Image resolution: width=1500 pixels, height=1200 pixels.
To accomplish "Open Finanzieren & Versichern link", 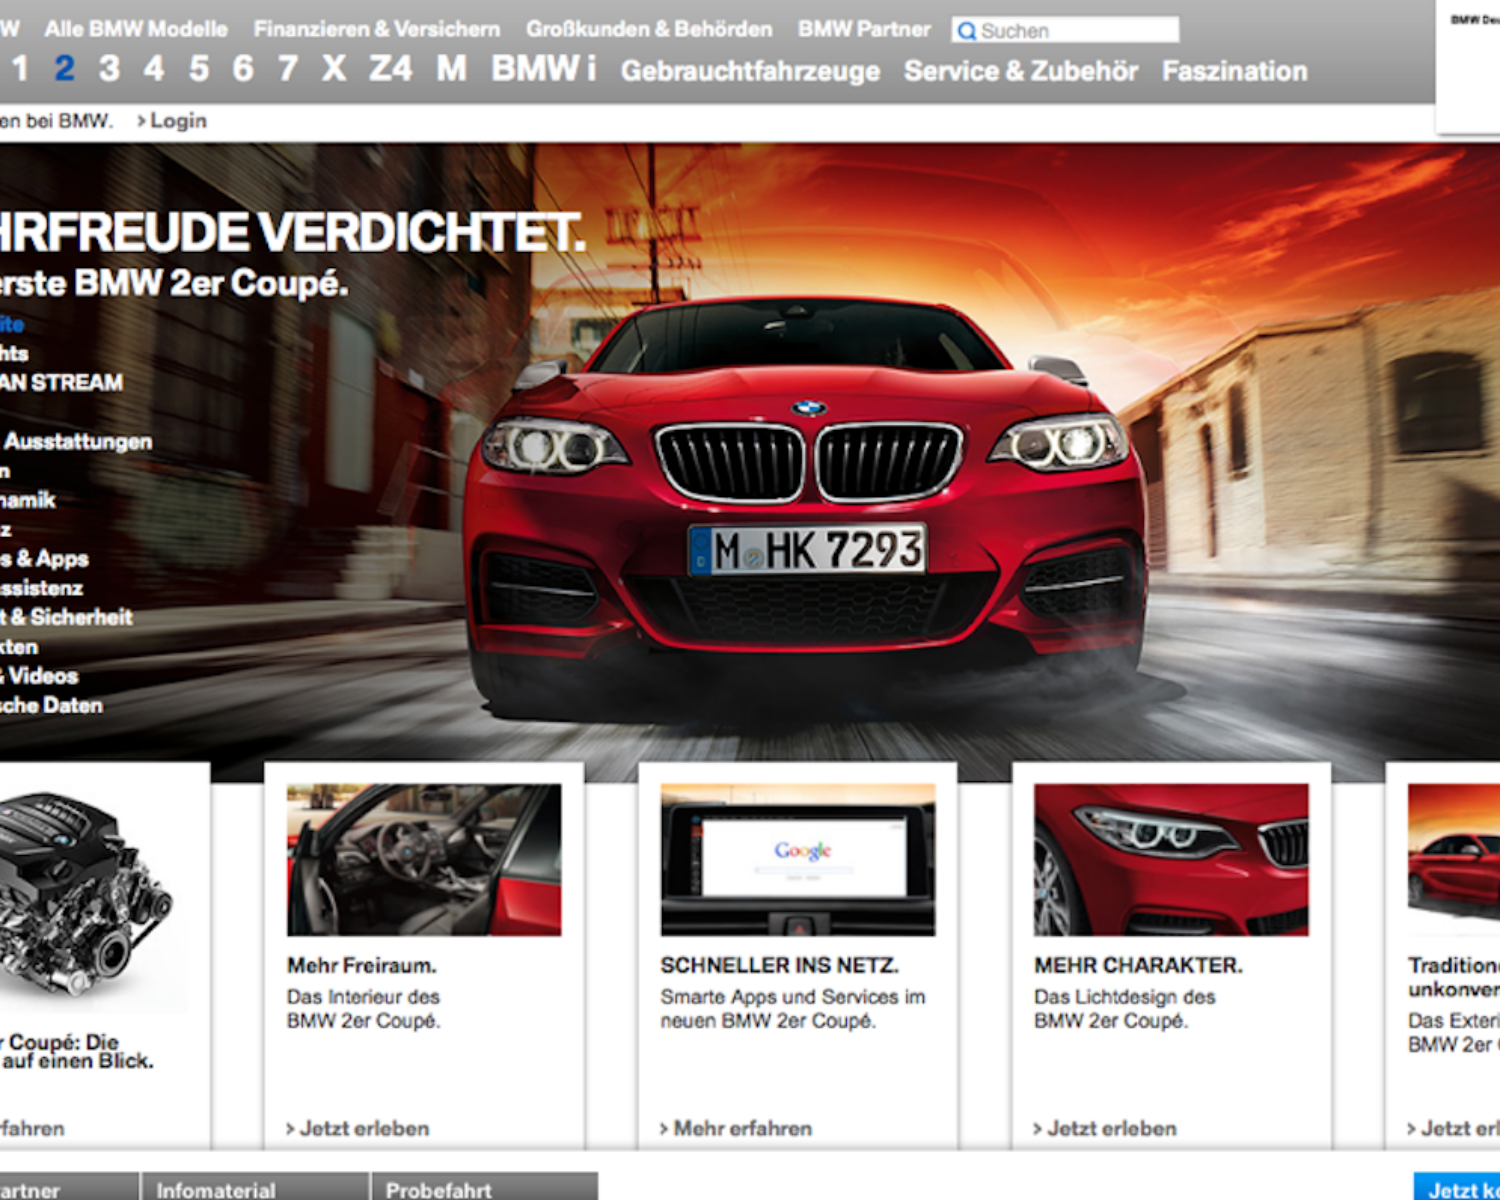I will [376, 29].
